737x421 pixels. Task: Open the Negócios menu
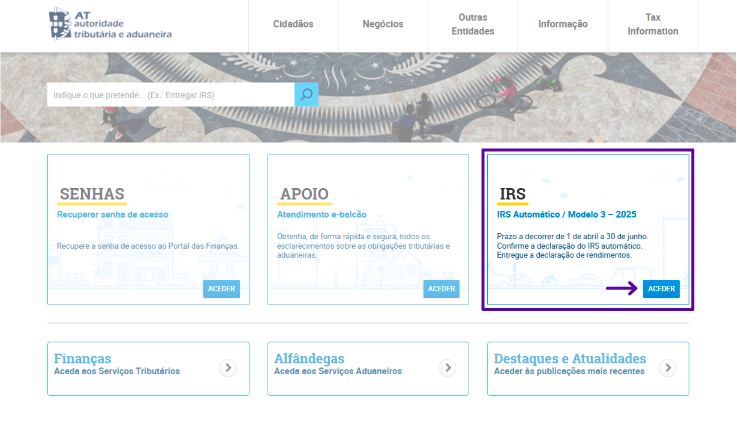point(383,24)
